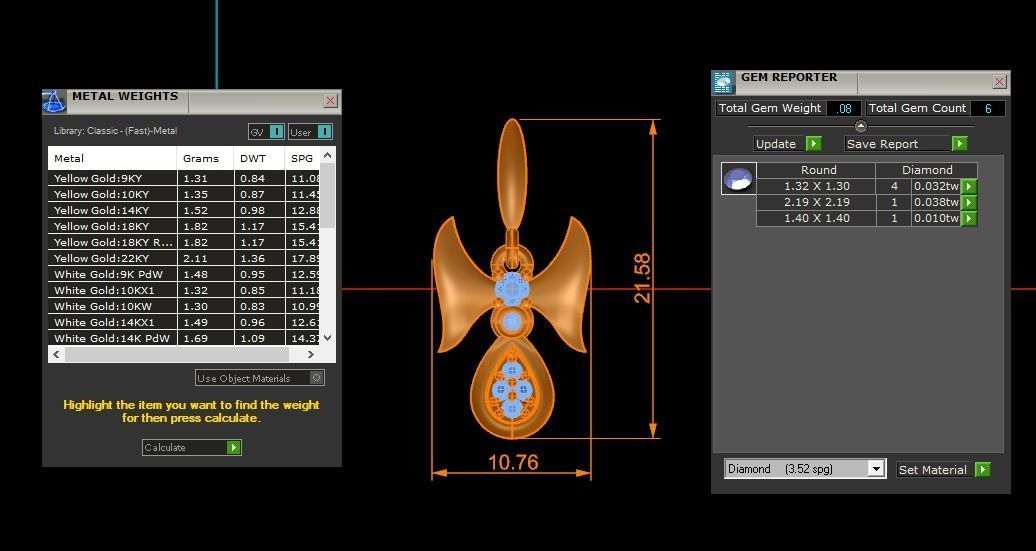Viewport: 1036px width, 551px height.
Task: Click the SPG column header
Action: point(303,159)
